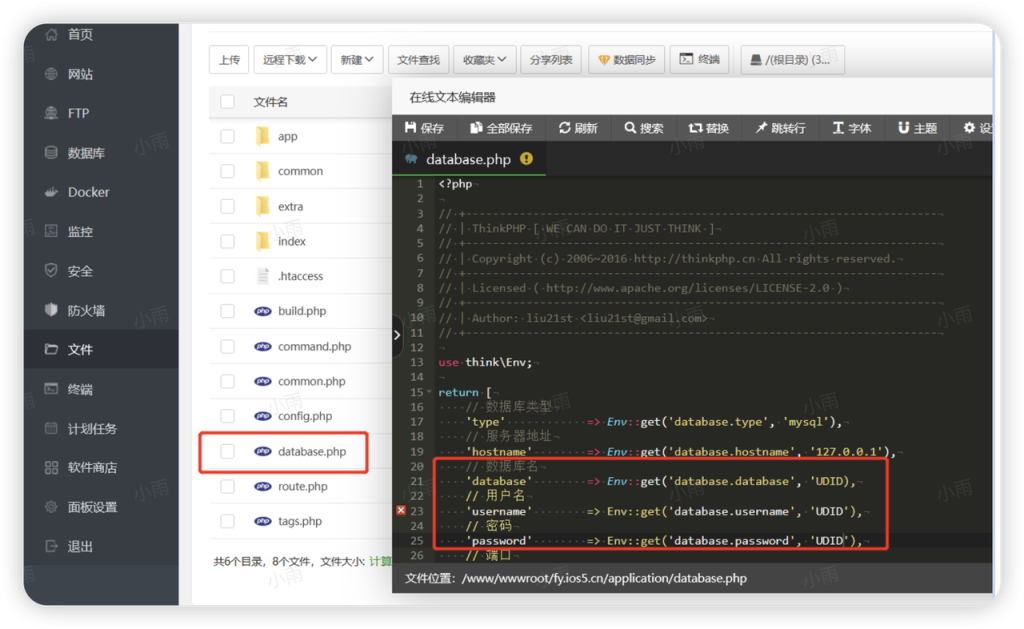
Task: Click the editor panel collapse arrow handle
Action: pos(397,336)
